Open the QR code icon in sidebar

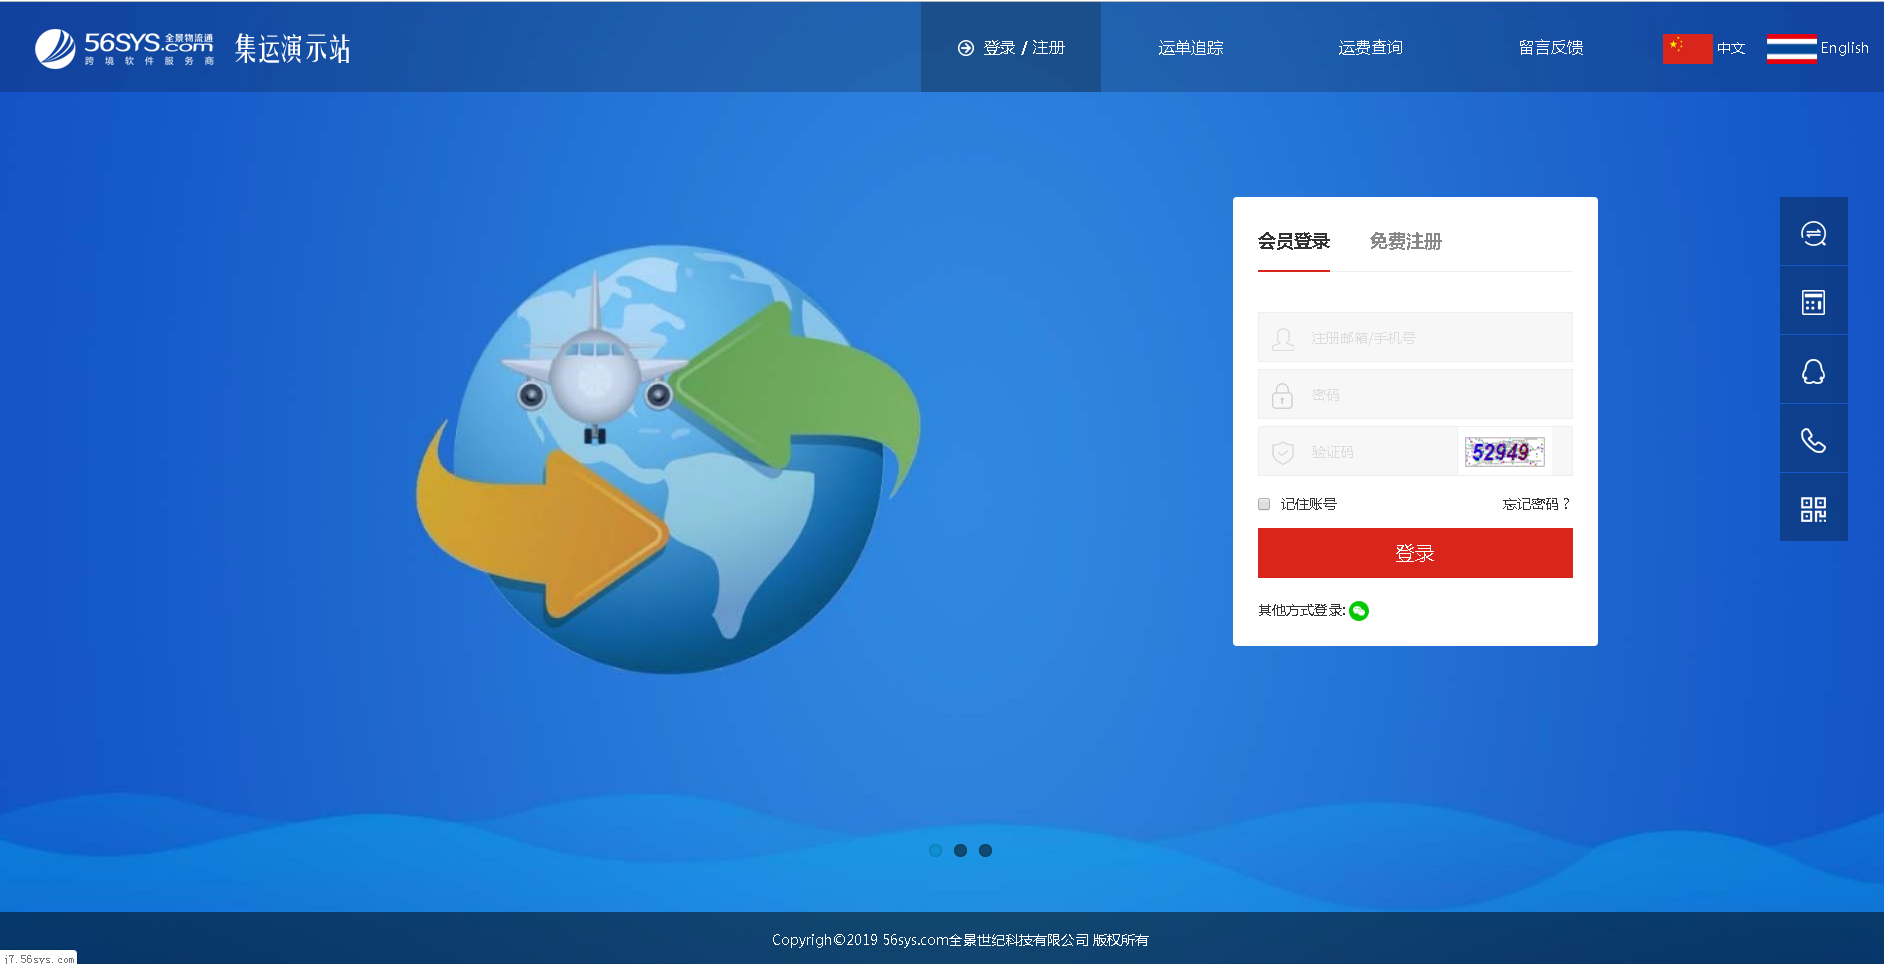1813,507
